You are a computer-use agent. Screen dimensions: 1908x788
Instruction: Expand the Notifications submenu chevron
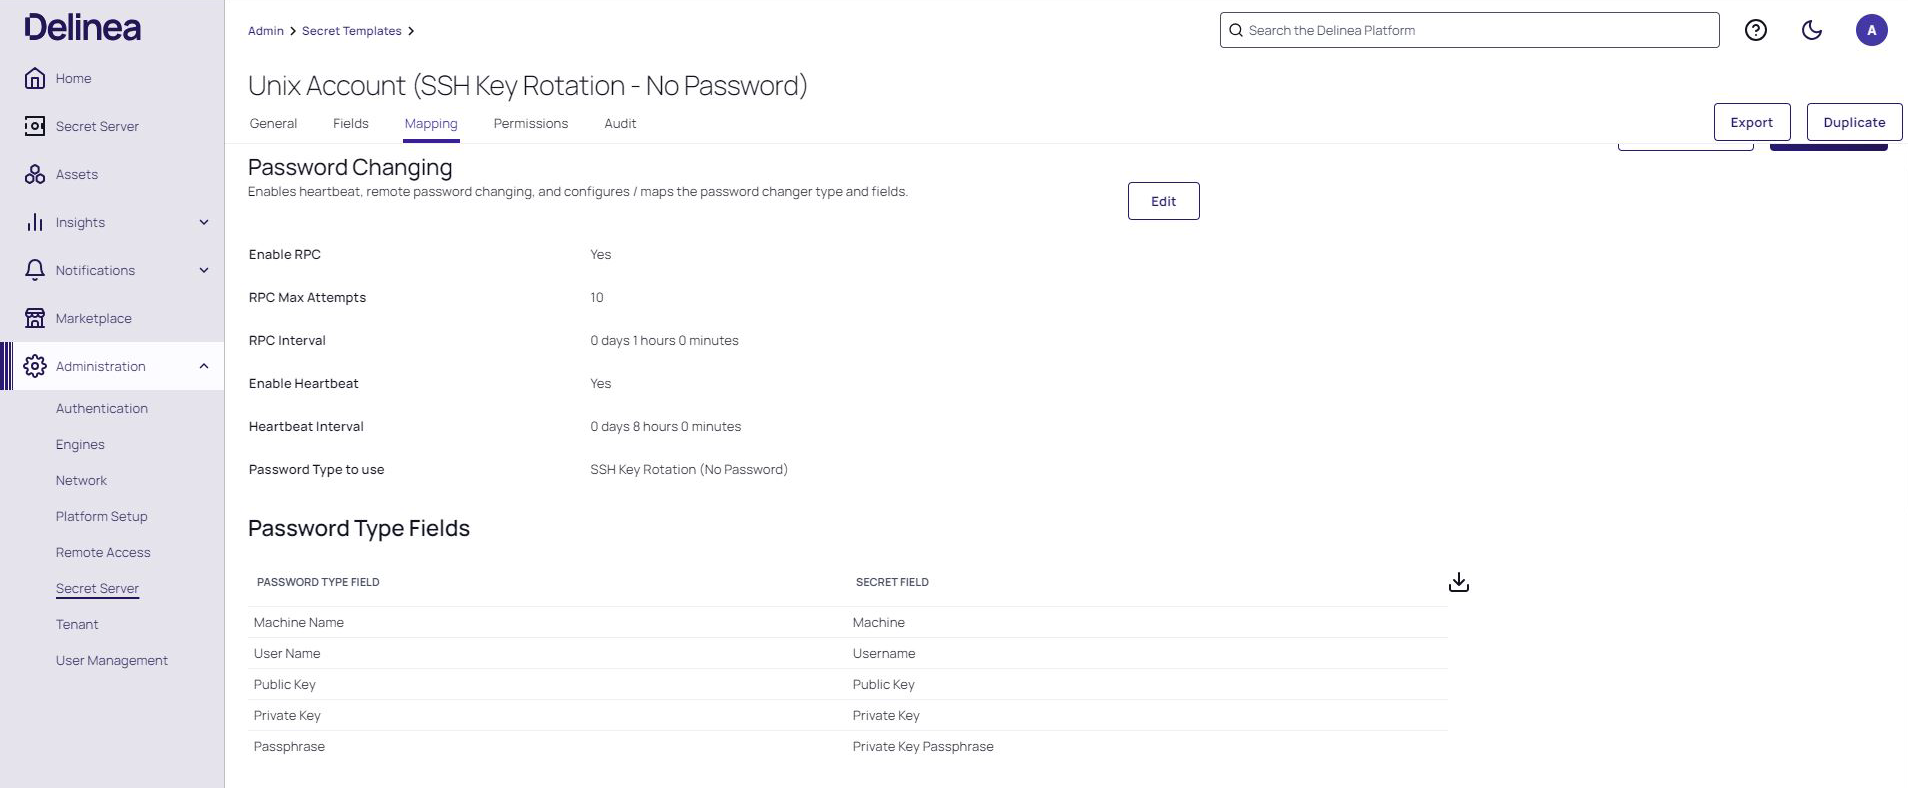pyautogui.click(x=204, y=270)
